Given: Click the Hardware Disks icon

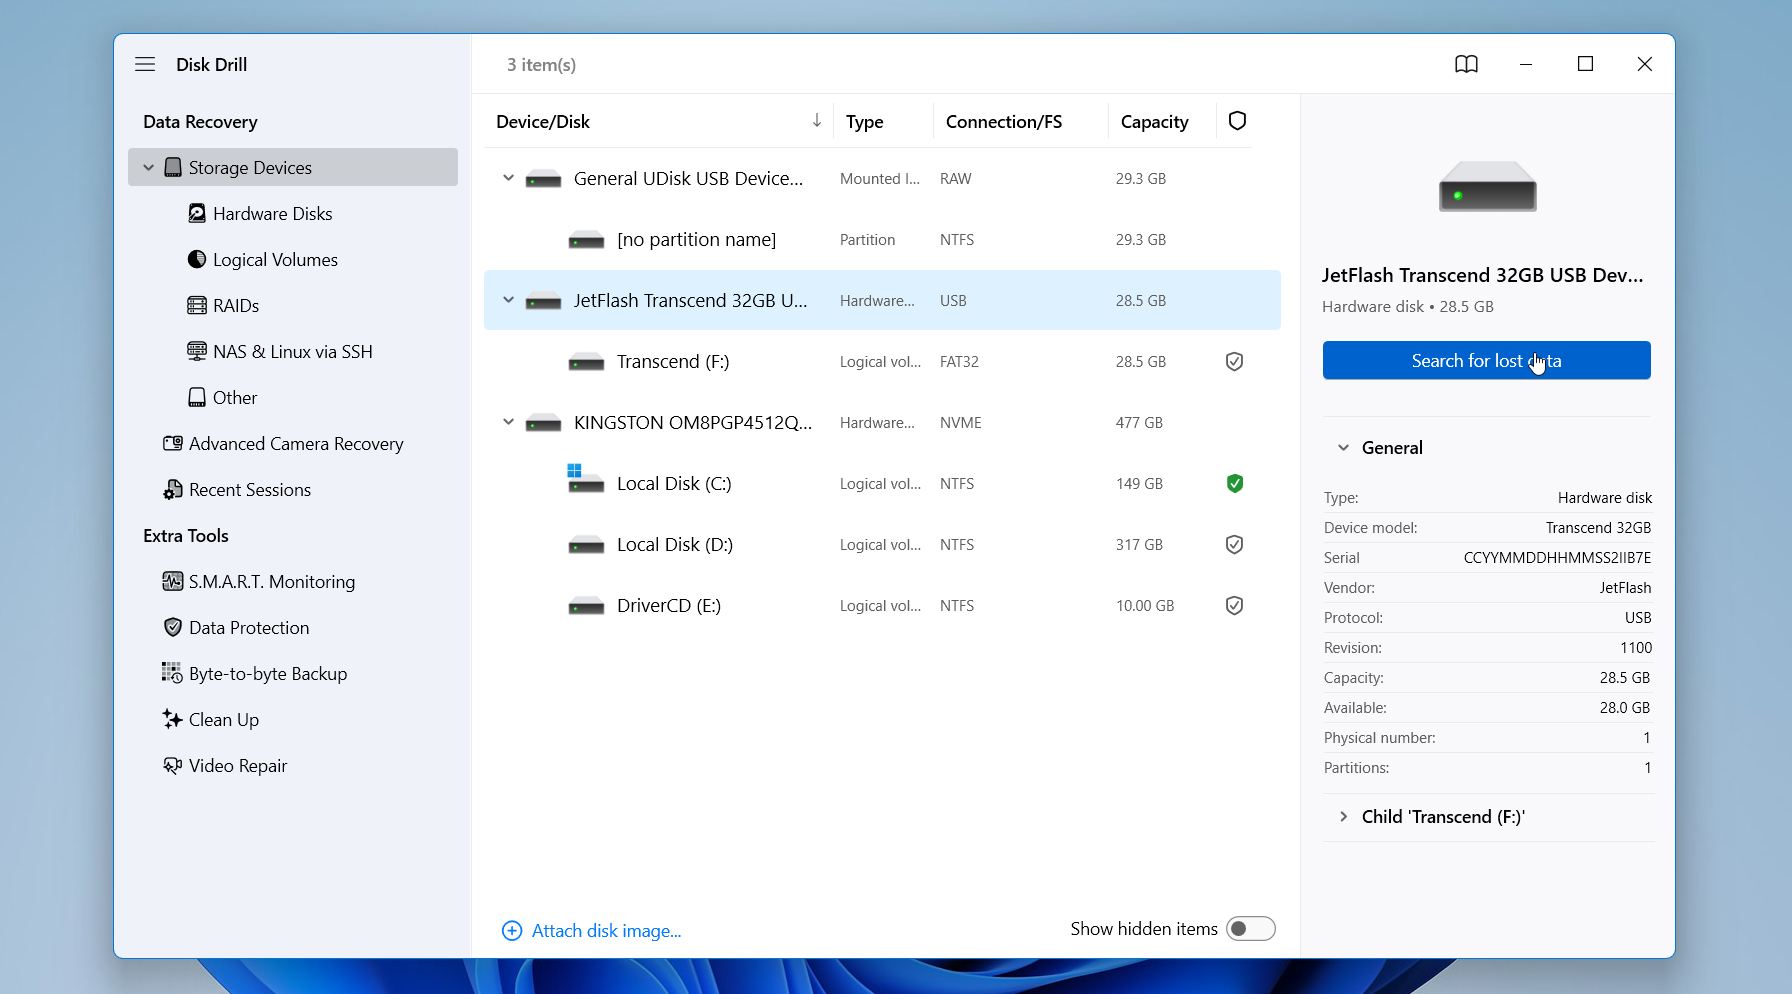Looking at the screenshot, I should click(197, 213).
